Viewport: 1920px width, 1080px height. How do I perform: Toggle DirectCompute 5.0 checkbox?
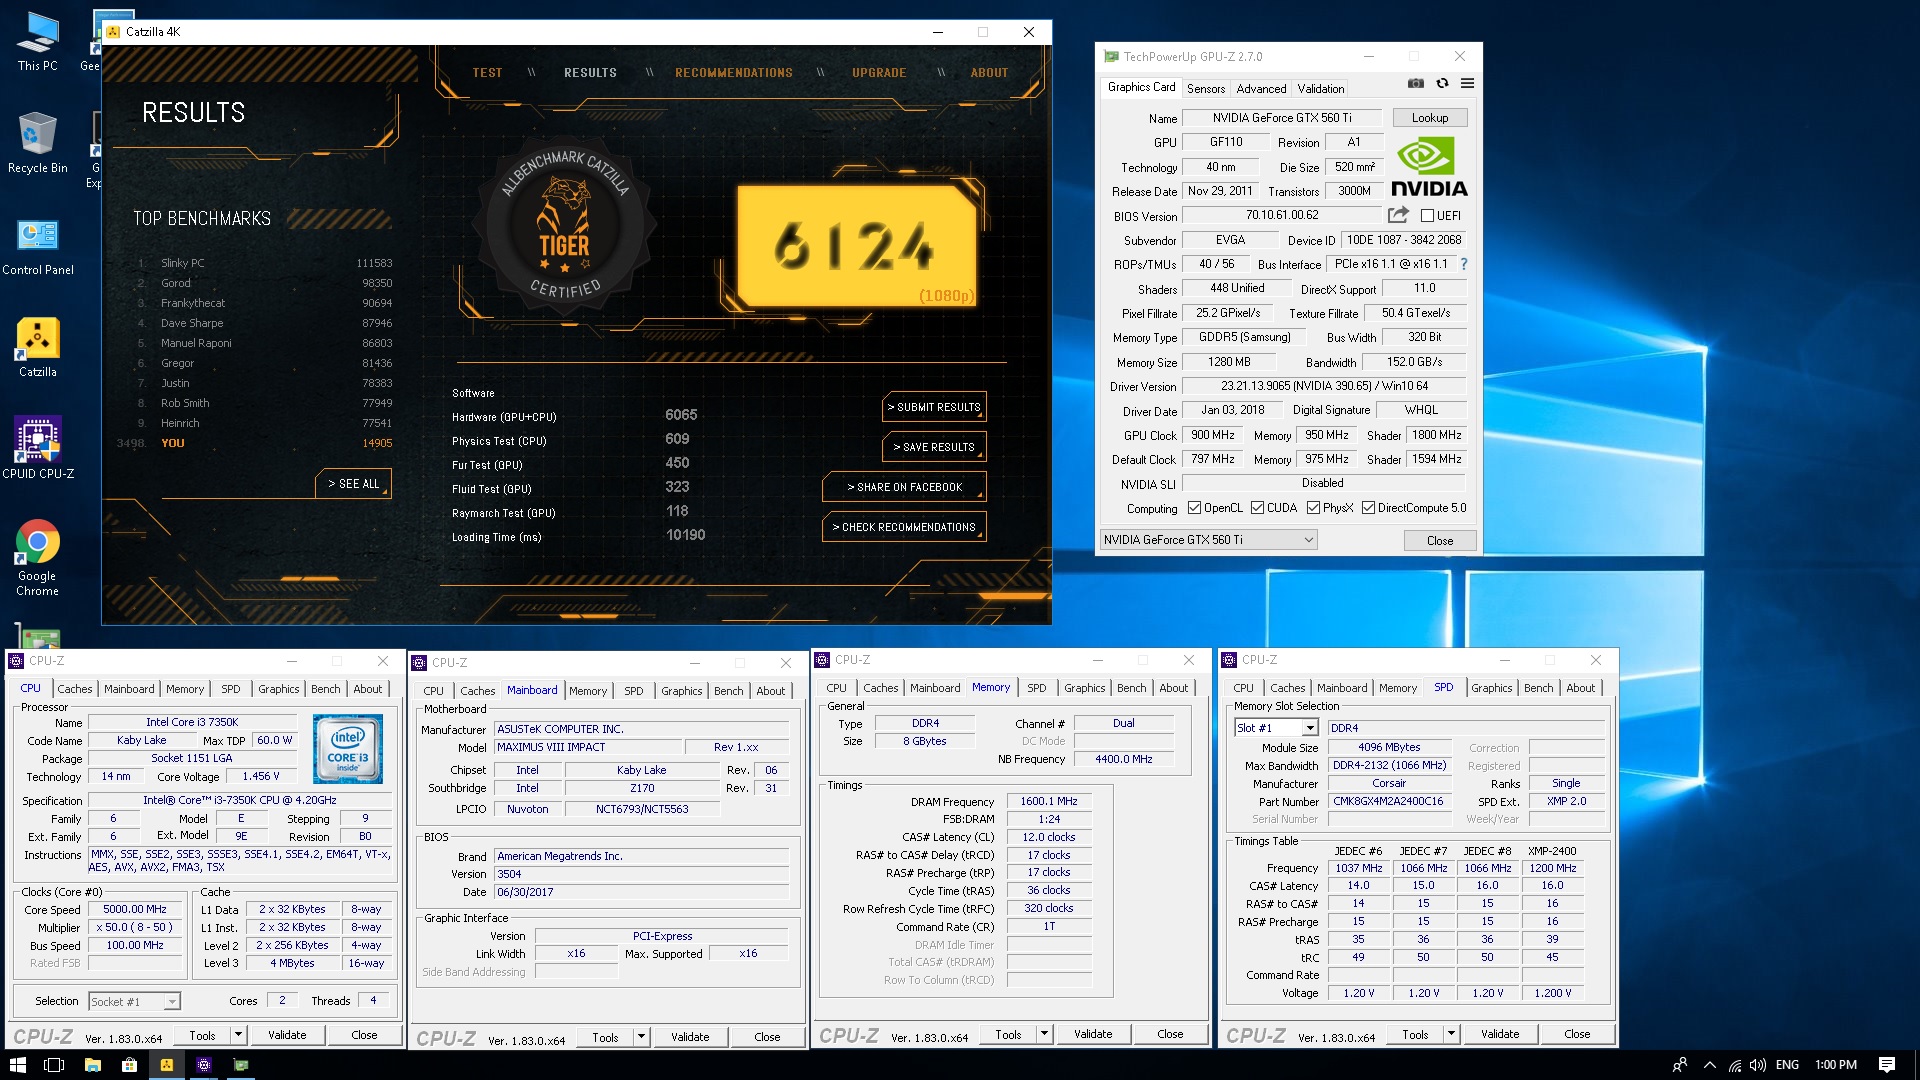pyautogui.click(x=1368, y=508)
